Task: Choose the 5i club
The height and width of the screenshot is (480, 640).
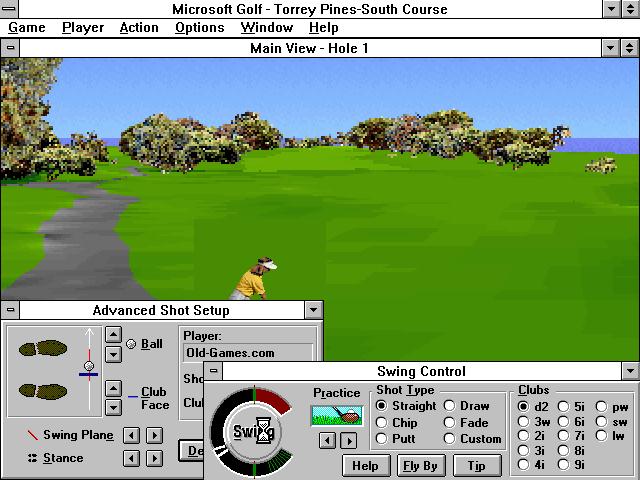Action: point(571,407)
